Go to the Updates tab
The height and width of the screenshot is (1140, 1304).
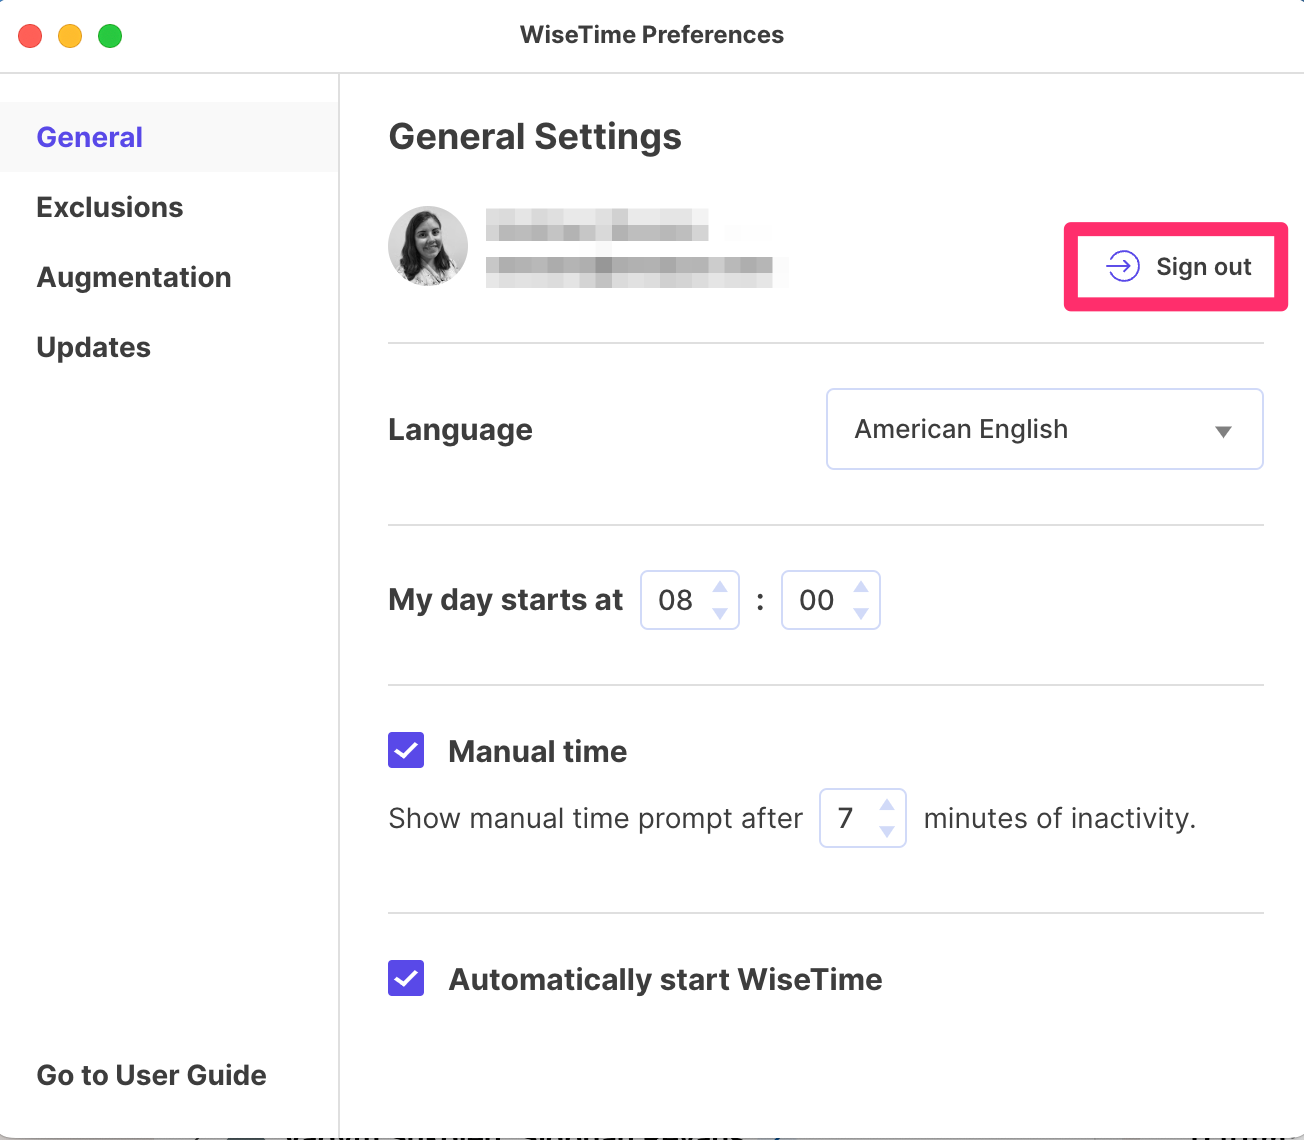pyautogui.click(x=94, y=347)
